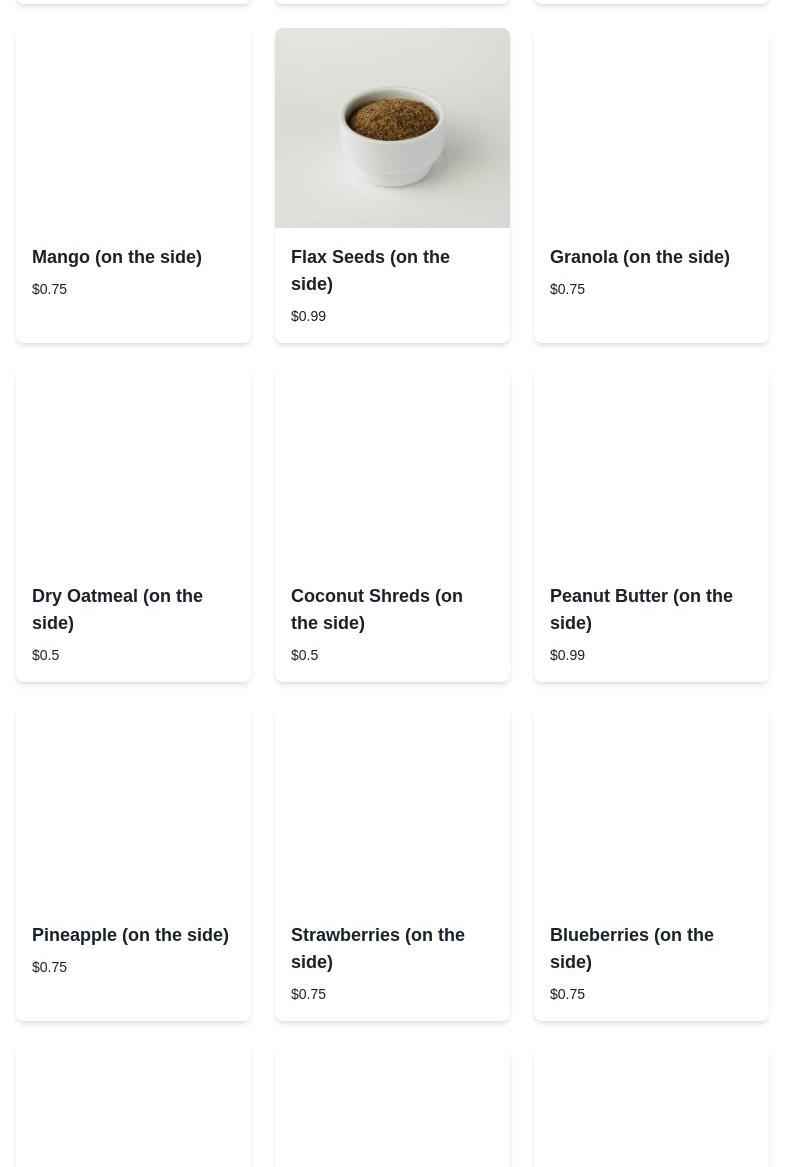Open Pineapple (on the side) item
Viewport: 785px width, 1167px height.
point(130,935)
